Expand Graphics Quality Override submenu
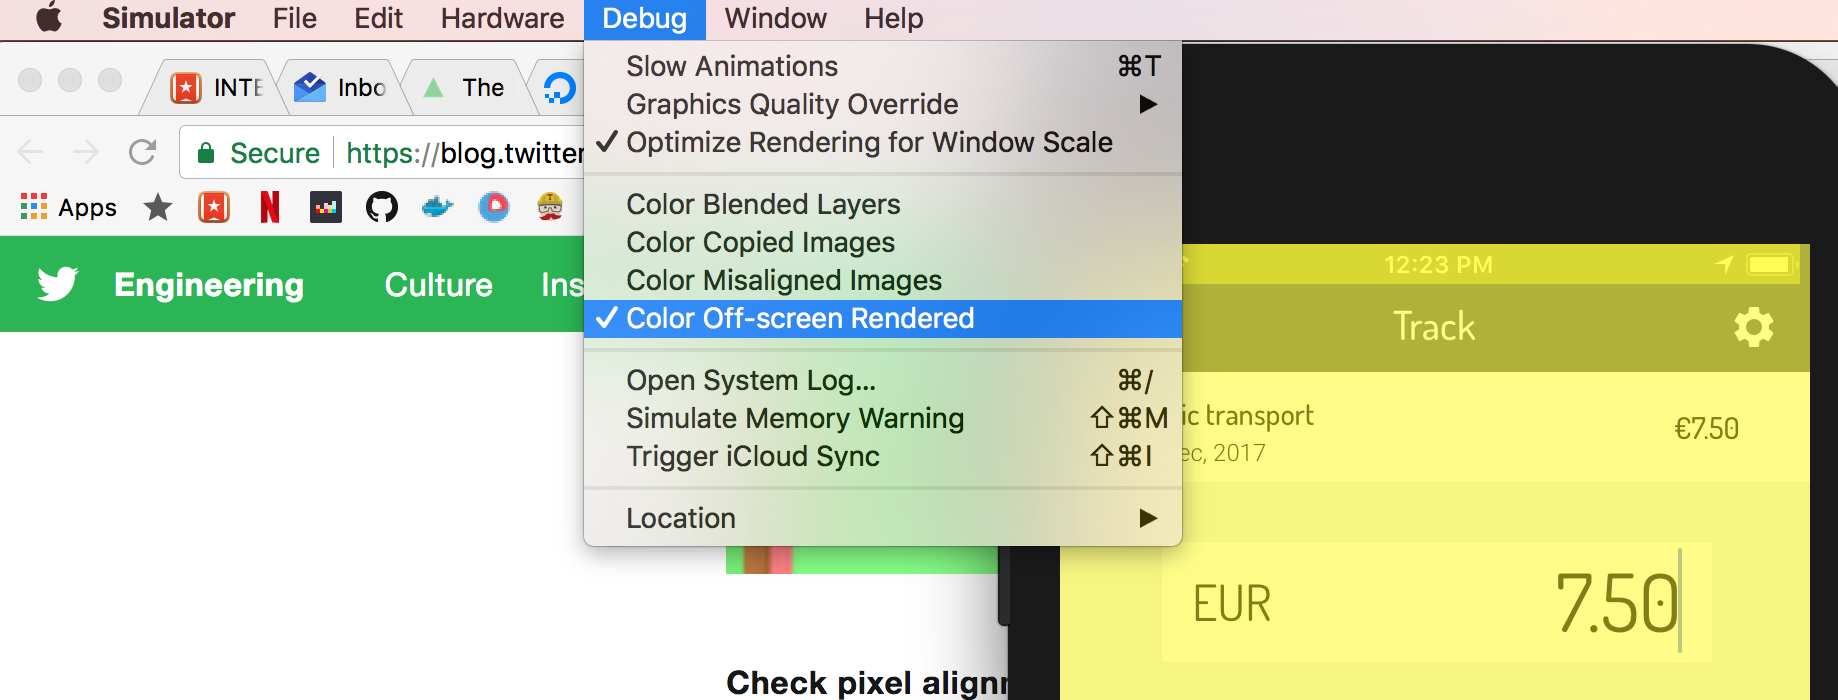 [792, 105]
